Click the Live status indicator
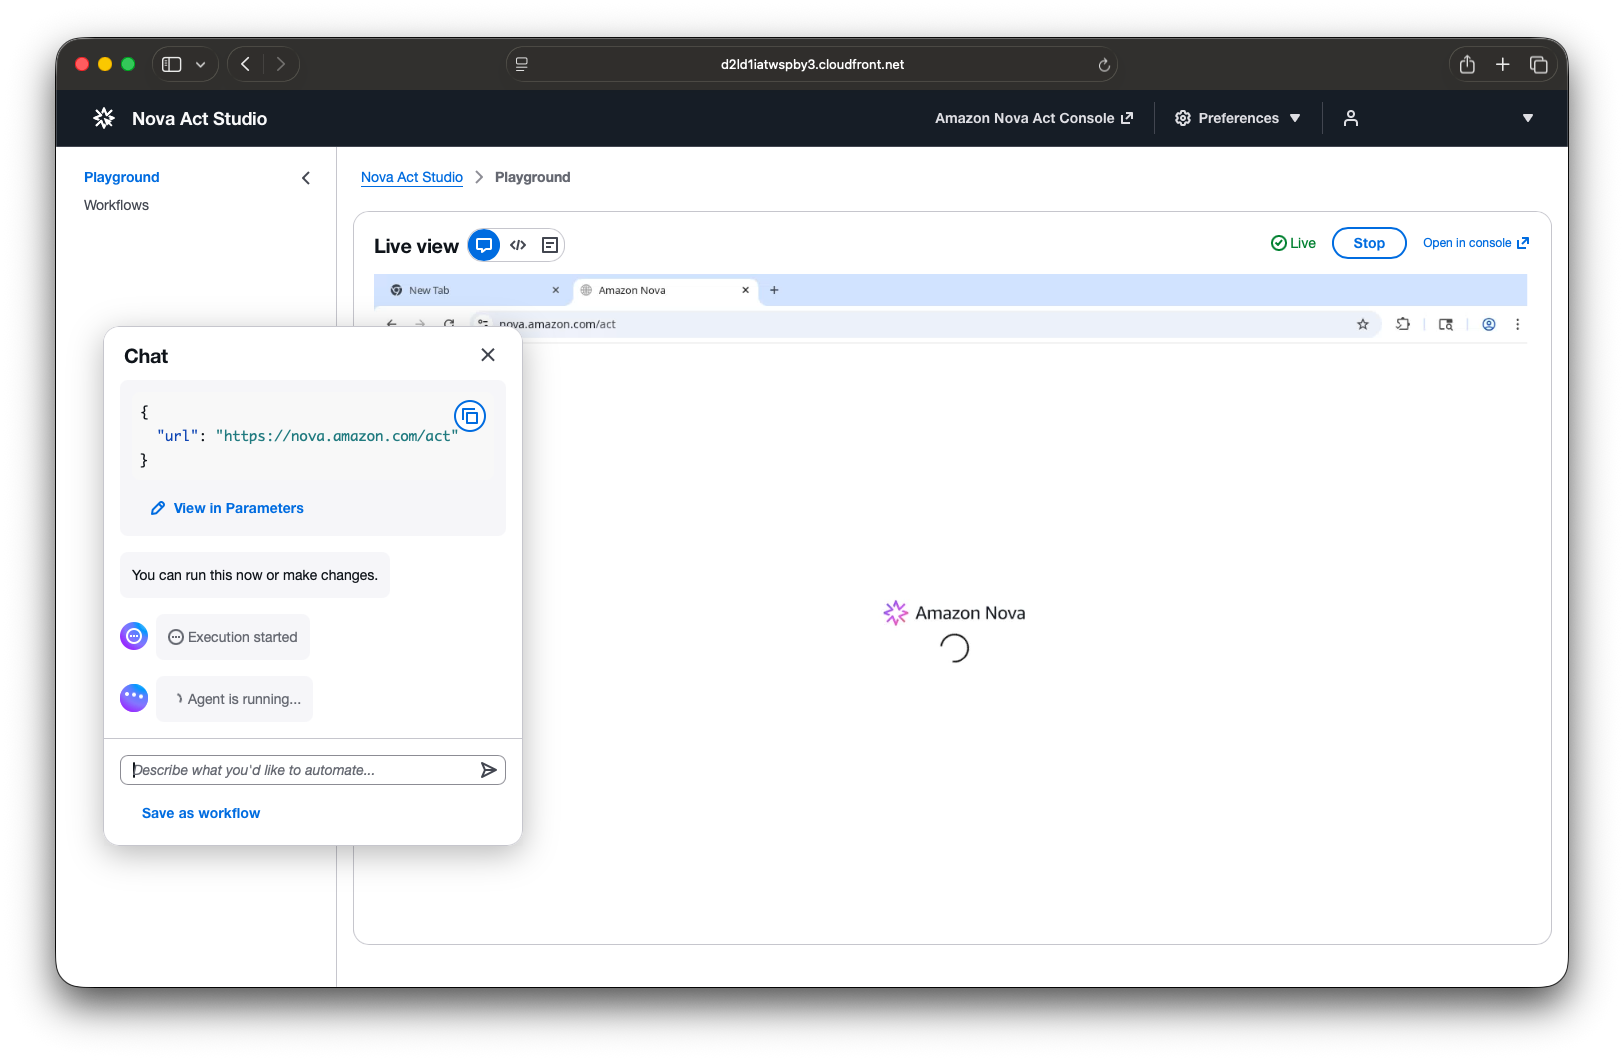1624x1061 pixels. pos(1293,243)
